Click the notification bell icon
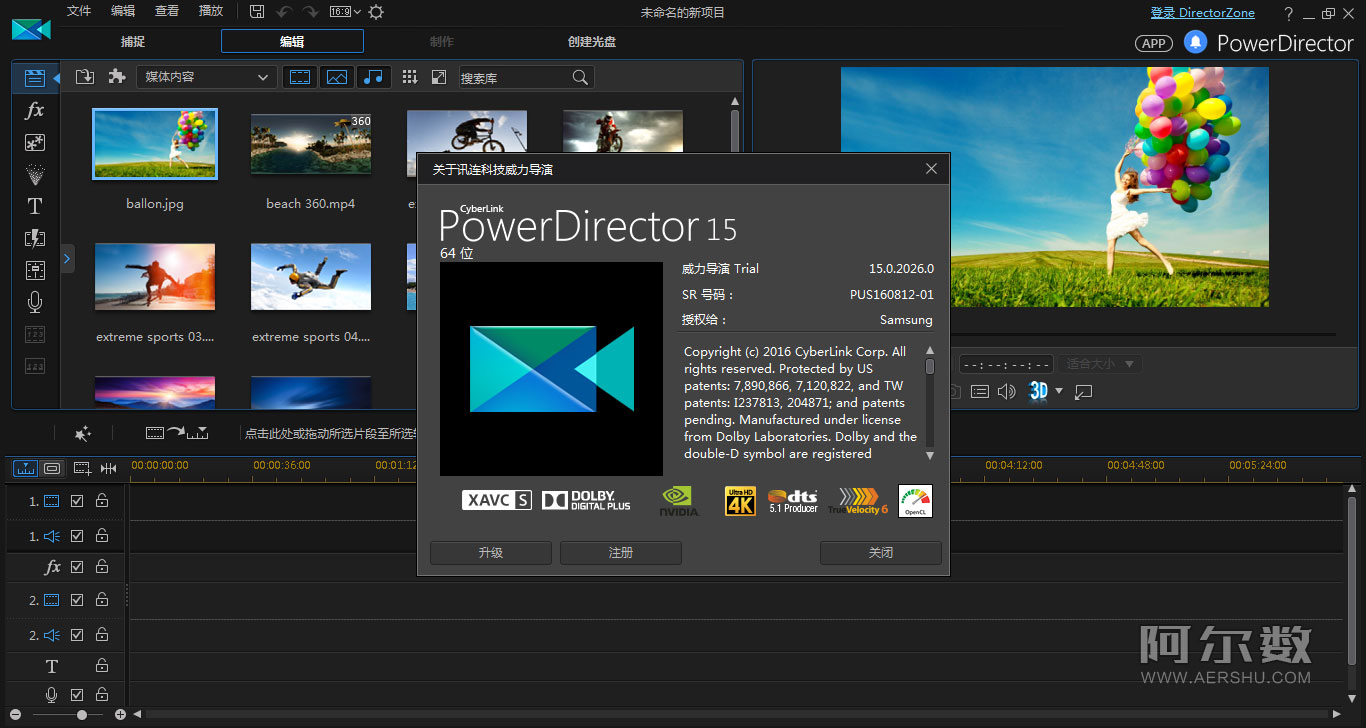The image size is (1366, 728). pyautogui.click(x=1195, y=42)
